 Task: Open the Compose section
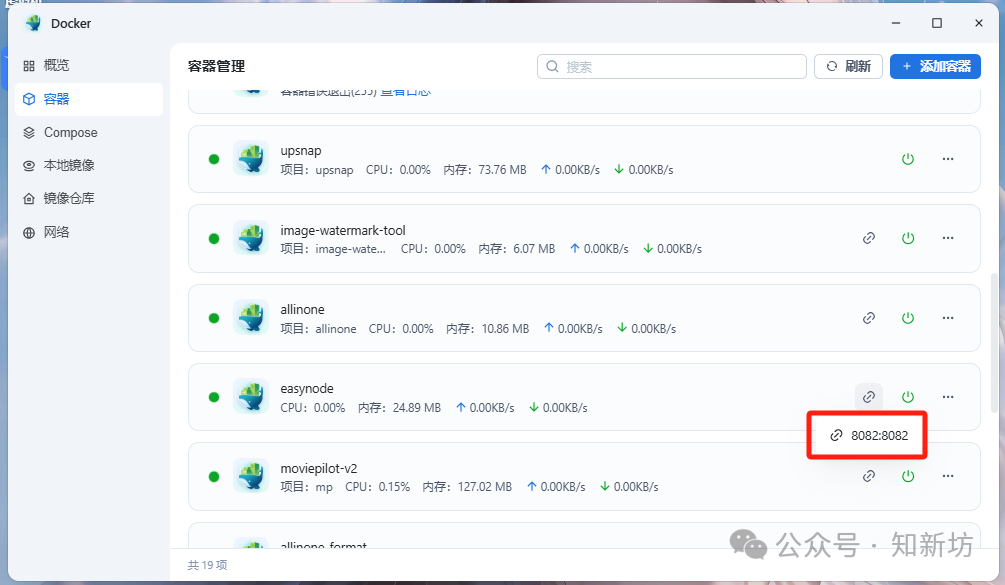coord(88,133)
